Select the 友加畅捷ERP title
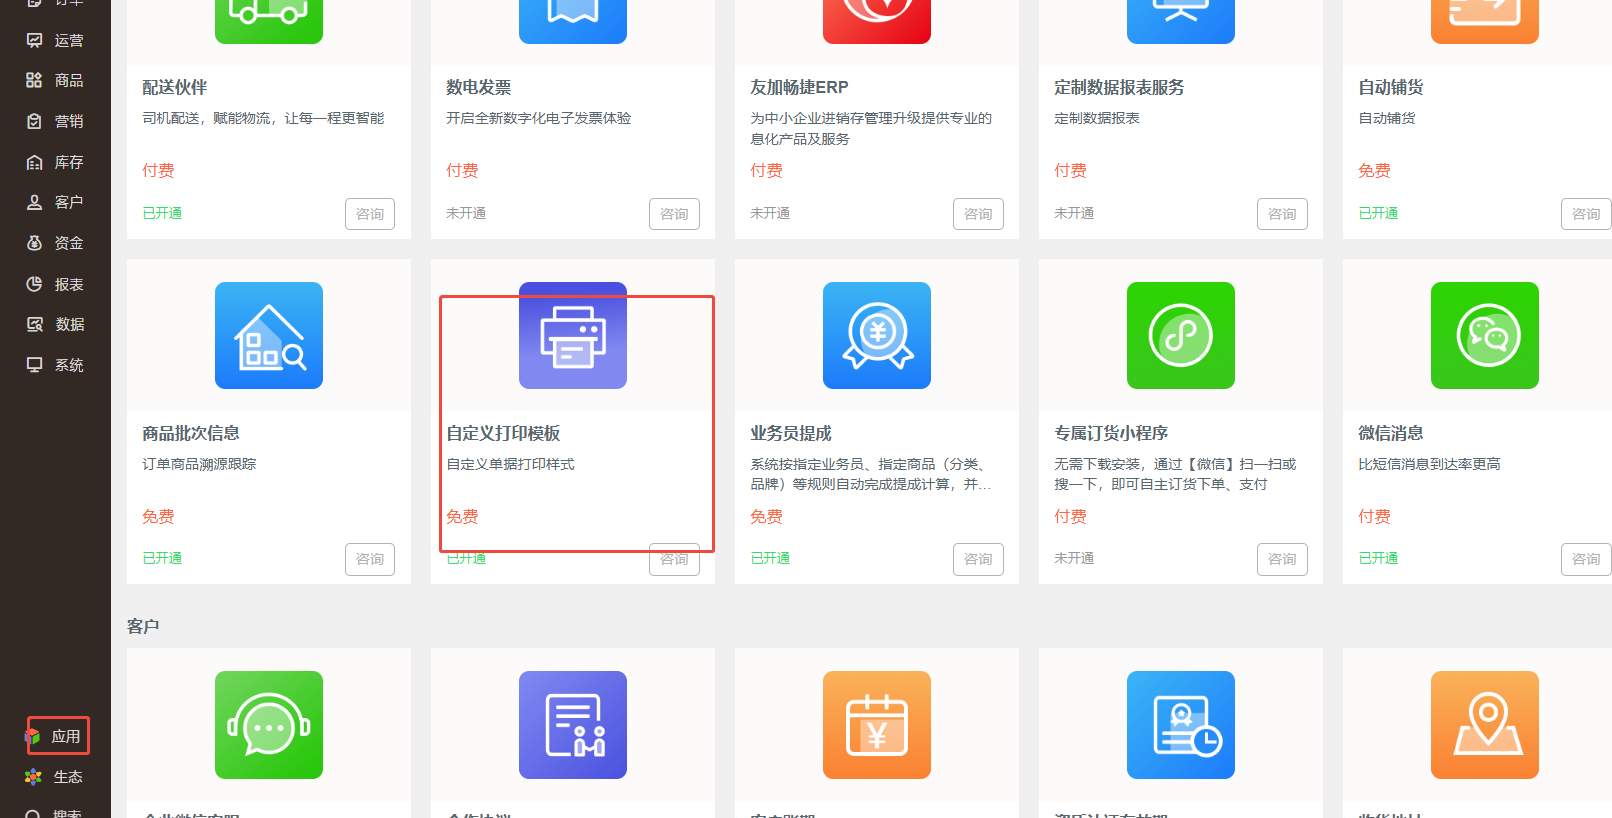This screenshot has height=818, width=1612. point(799,88)
